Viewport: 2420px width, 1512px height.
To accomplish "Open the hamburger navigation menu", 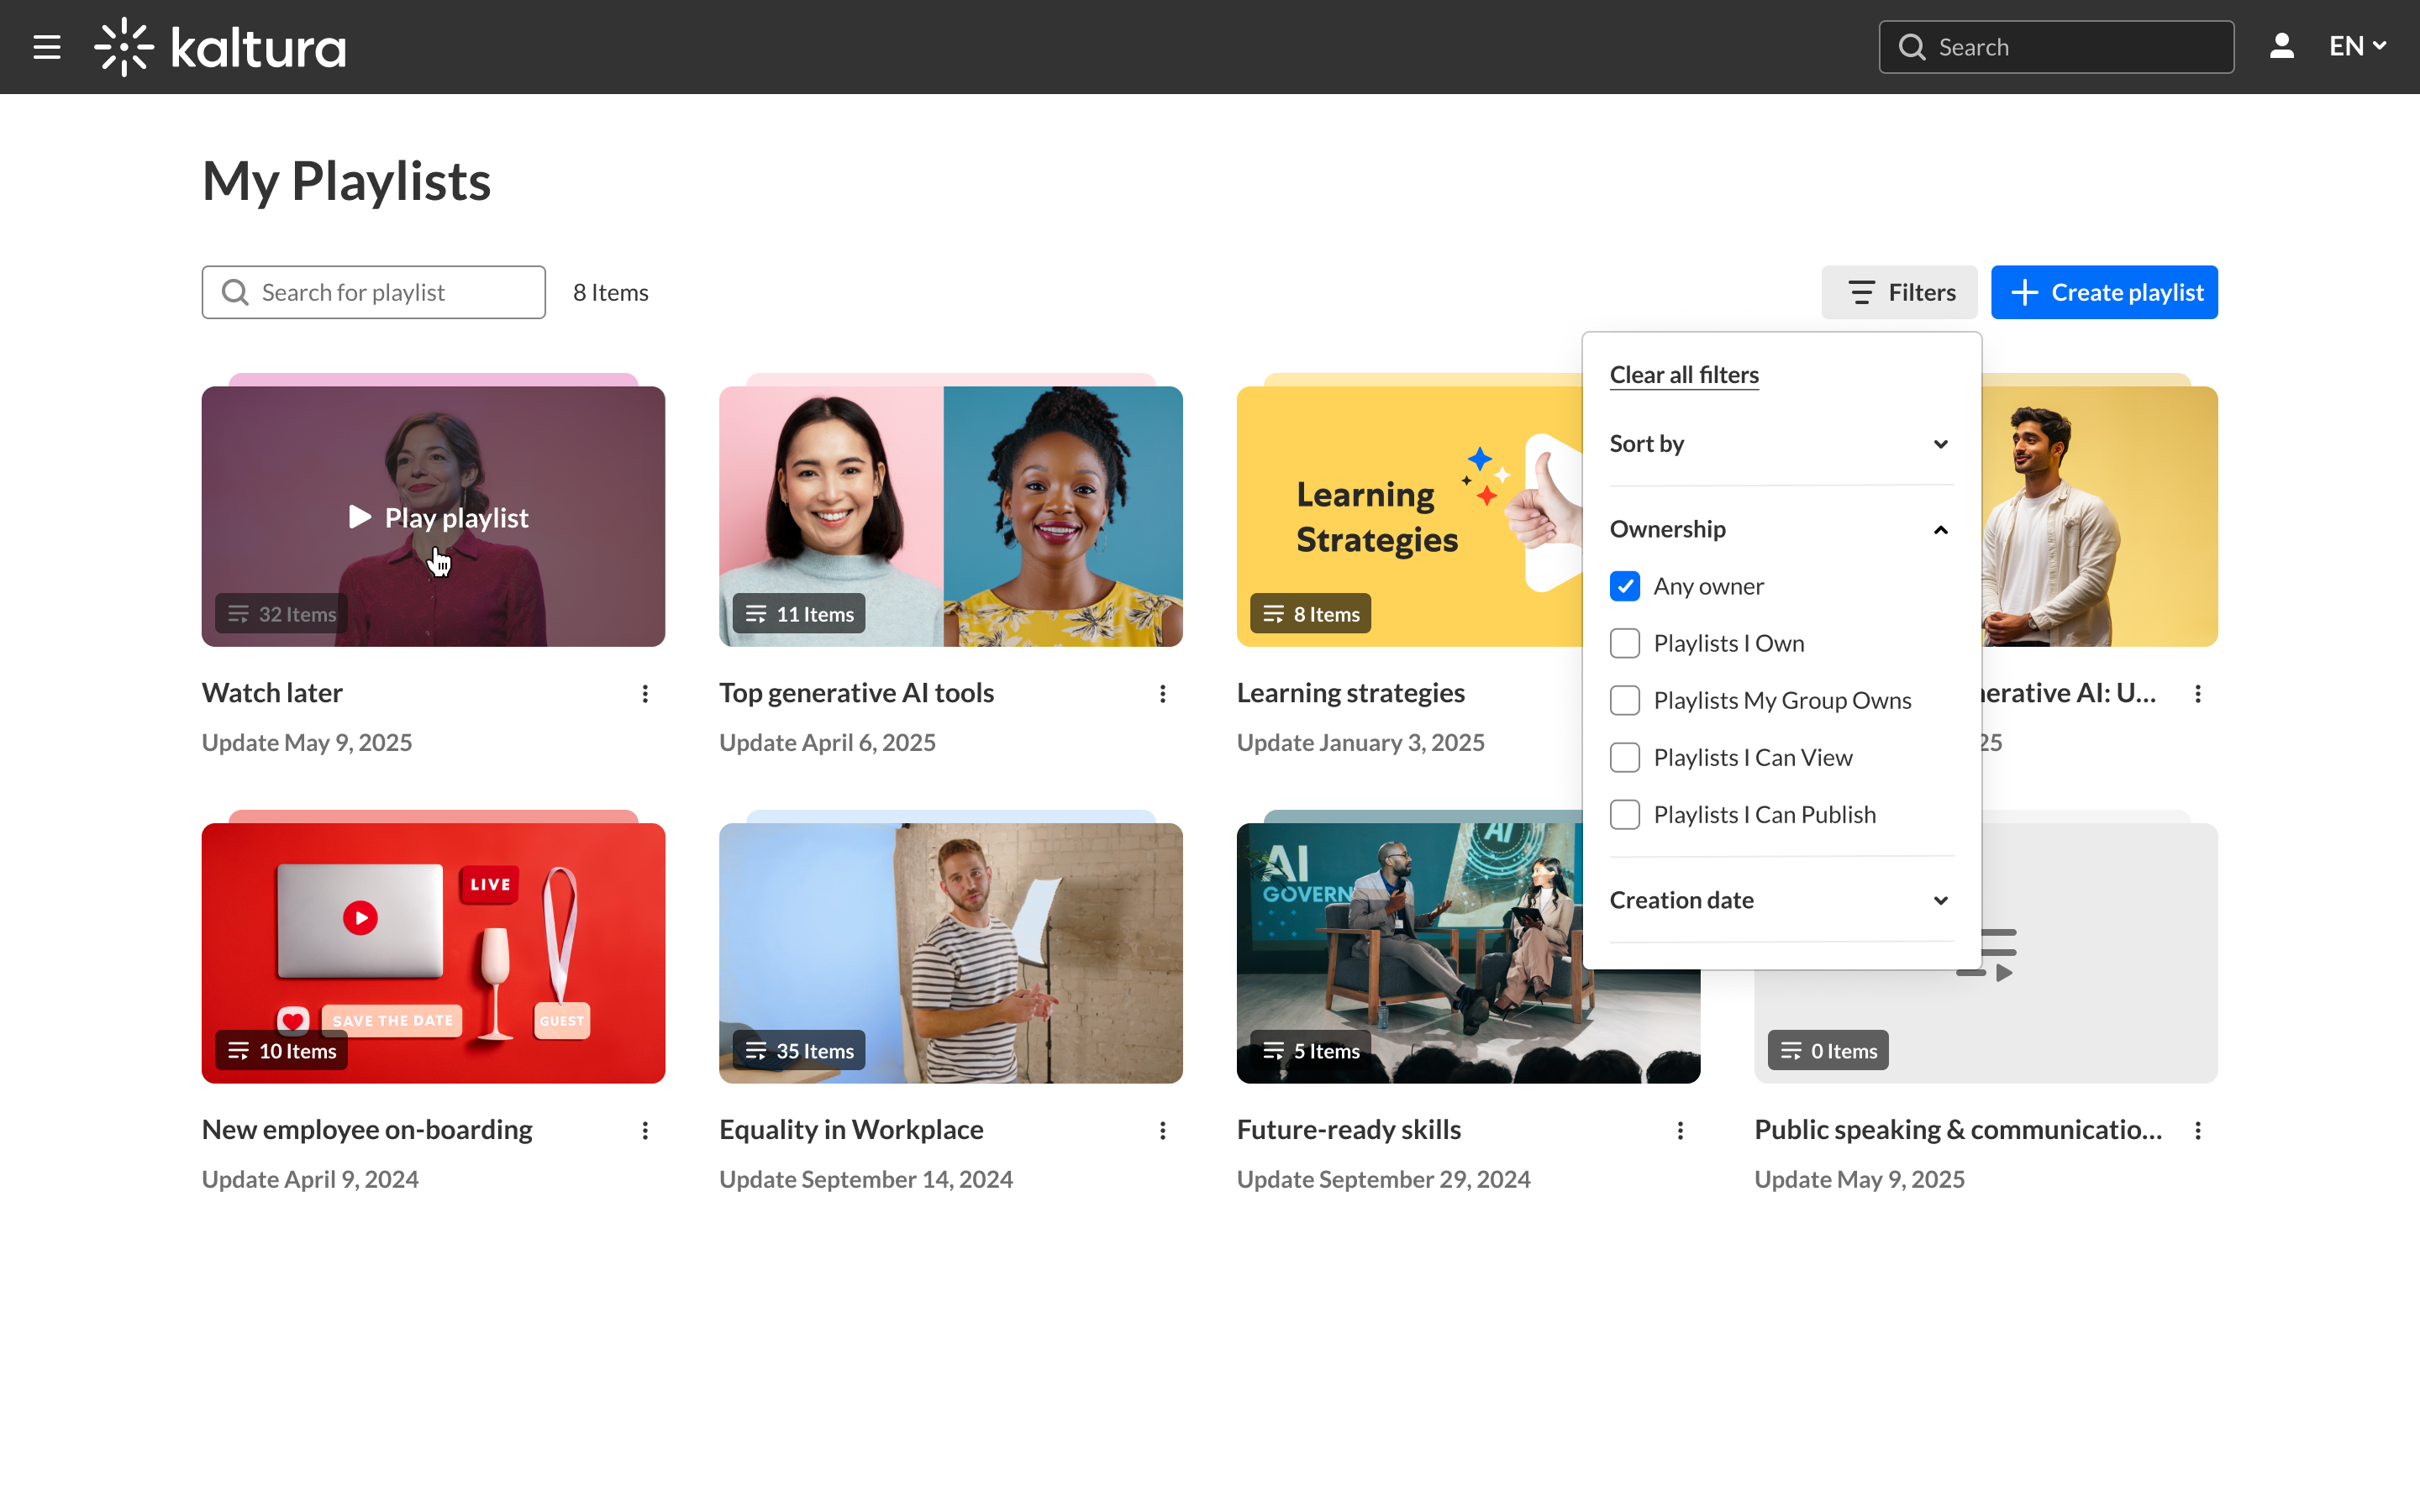I will click(46, 47).
